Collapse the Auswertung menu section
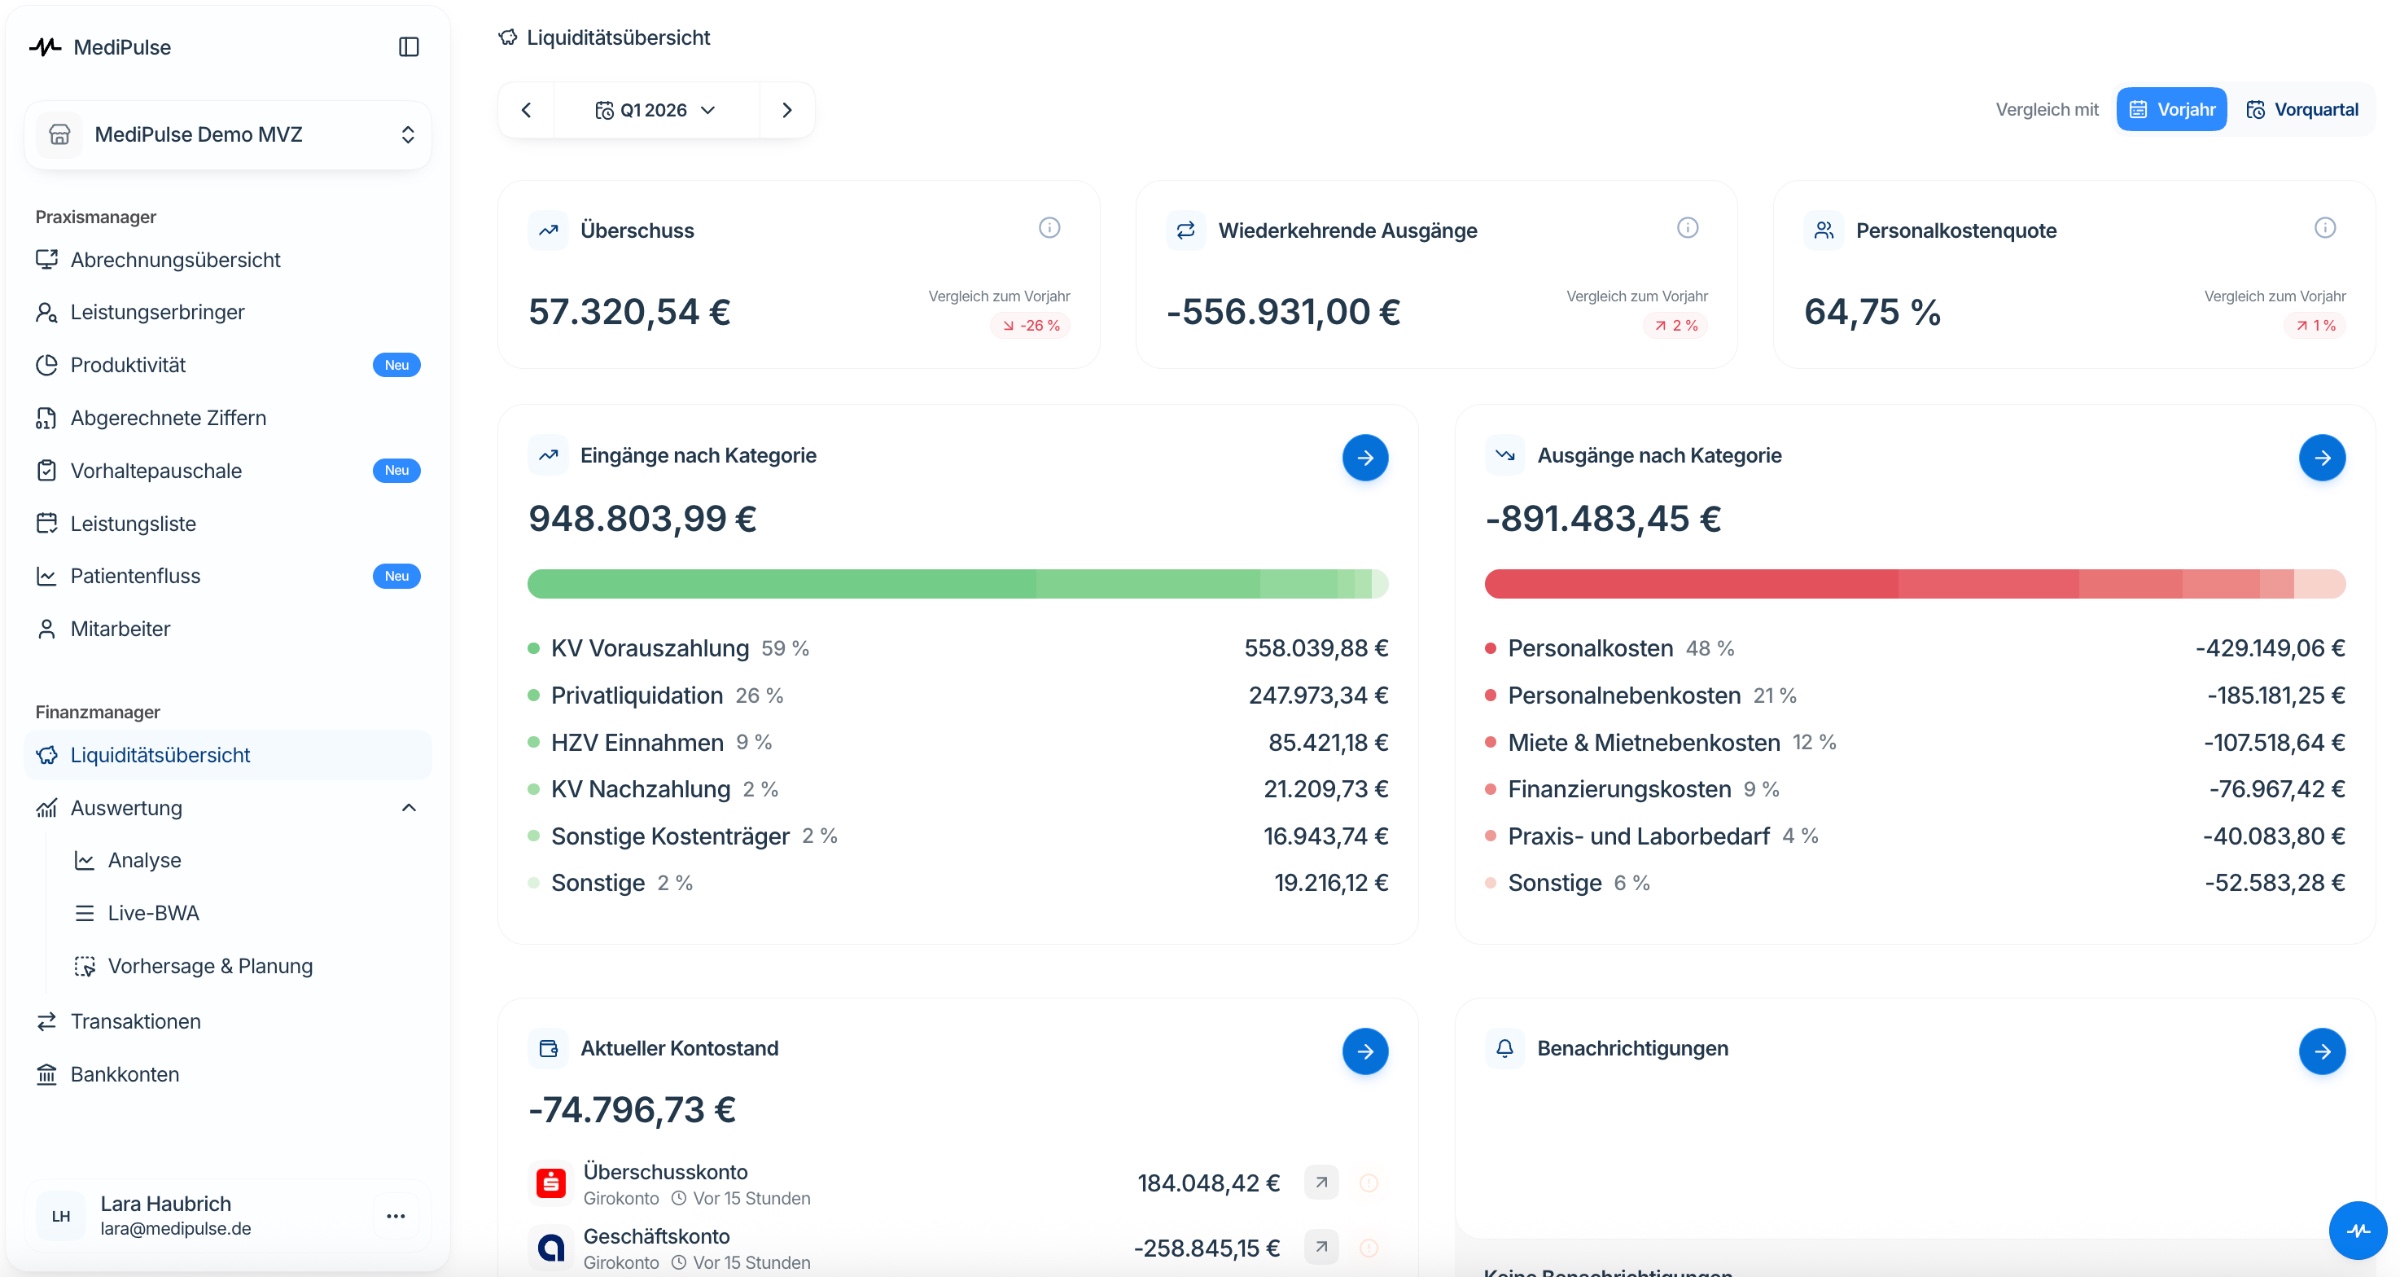The height and width of the screenshot is (1277, 2400). click(408, 808)
